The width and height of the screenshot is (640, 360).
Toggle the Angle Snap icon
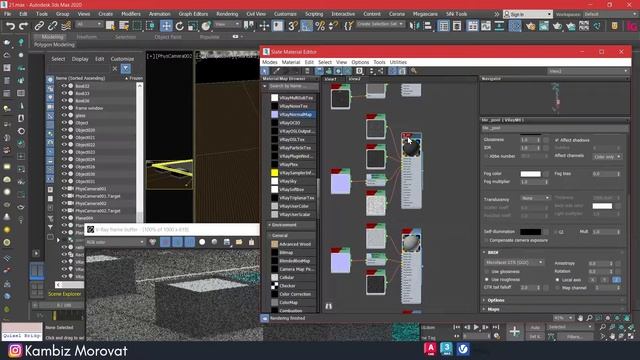(307, 26)
